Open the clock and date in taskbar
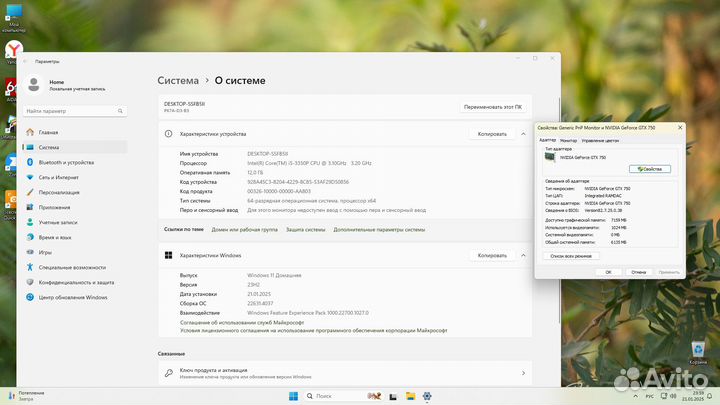This screenshot has width=720, height=405. [693, 396]
